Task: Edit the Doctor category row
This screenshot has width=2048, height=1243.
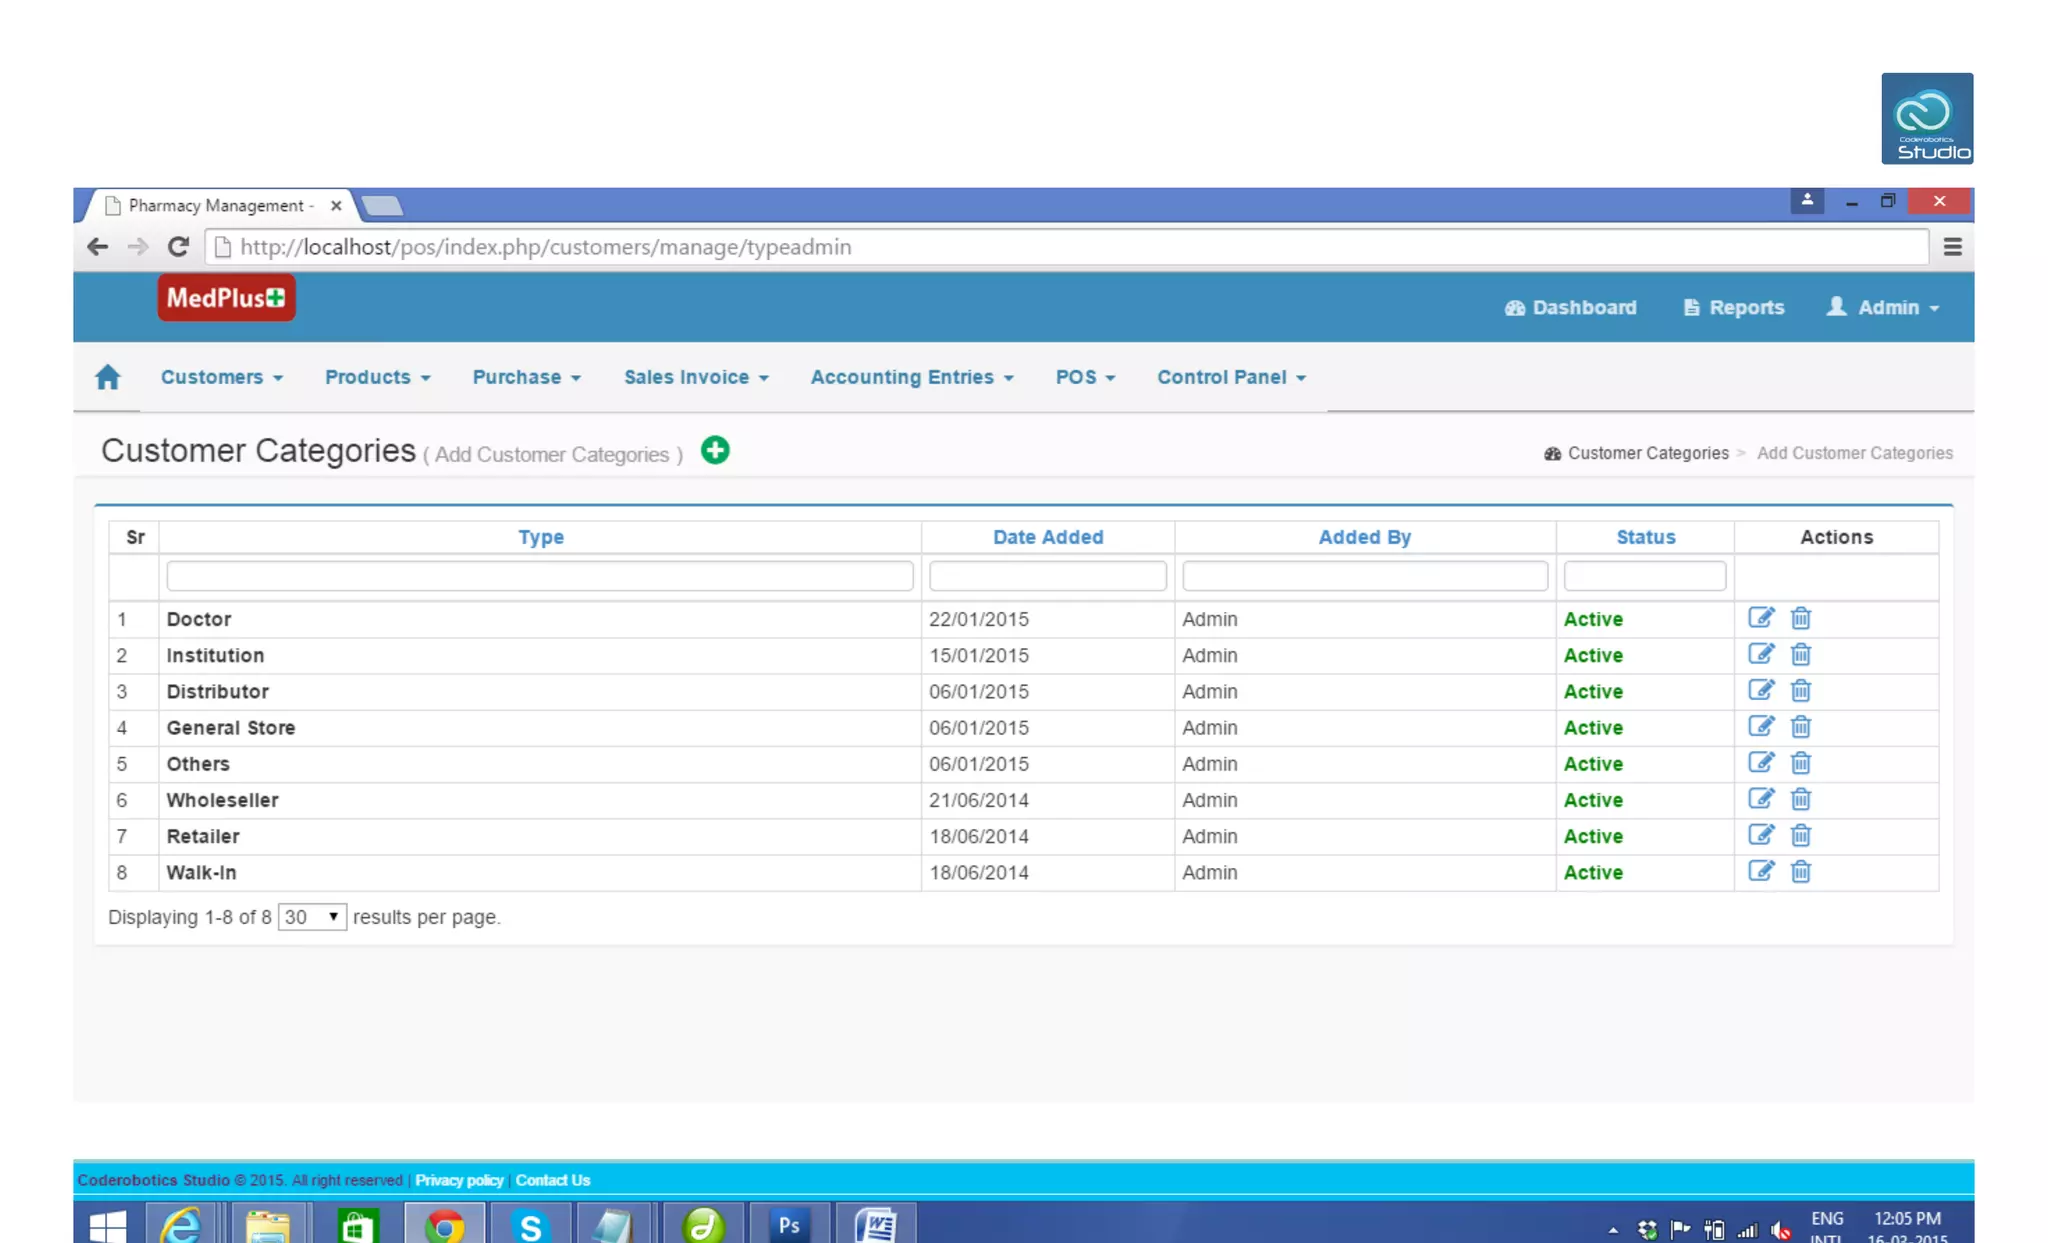Action: tap(1760, 618)
